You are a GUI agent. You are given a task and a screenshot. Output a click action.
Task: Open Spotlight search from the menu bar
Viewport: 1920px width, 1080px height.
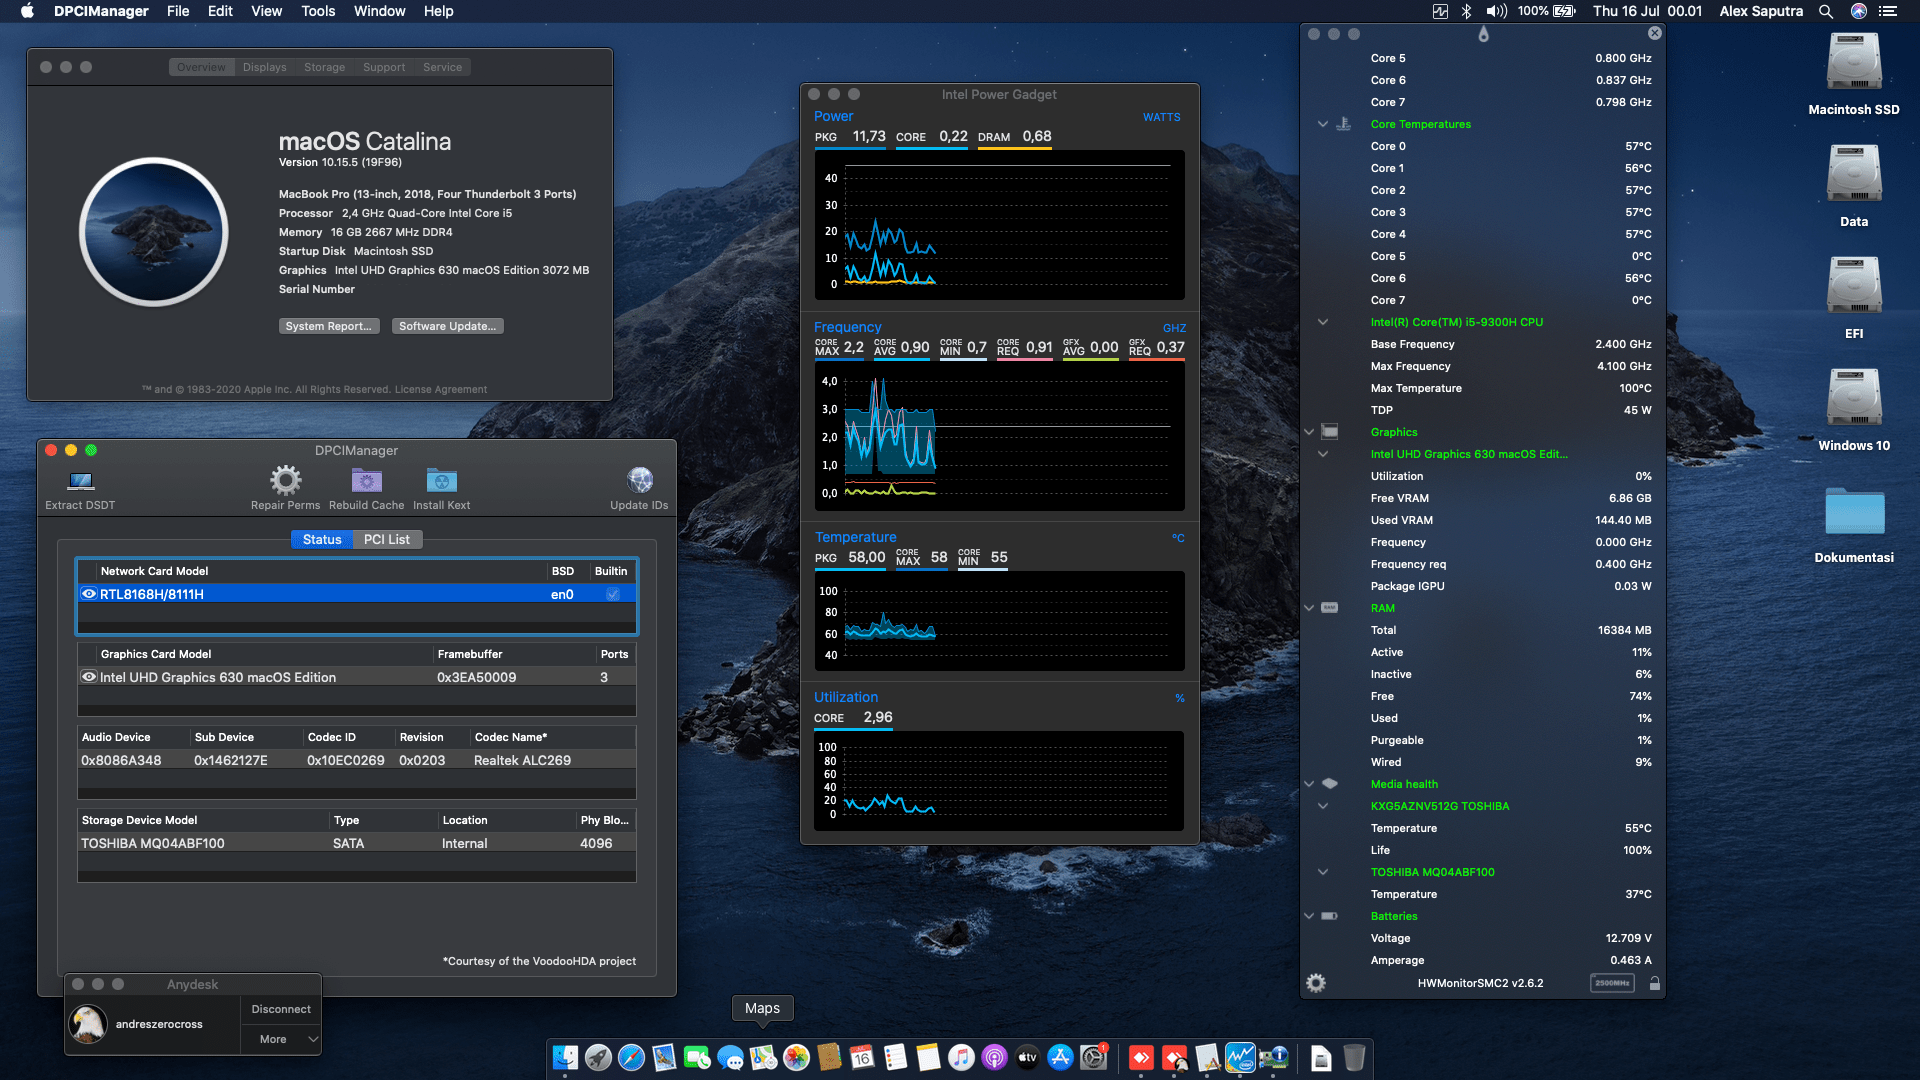pos(1826,11)
